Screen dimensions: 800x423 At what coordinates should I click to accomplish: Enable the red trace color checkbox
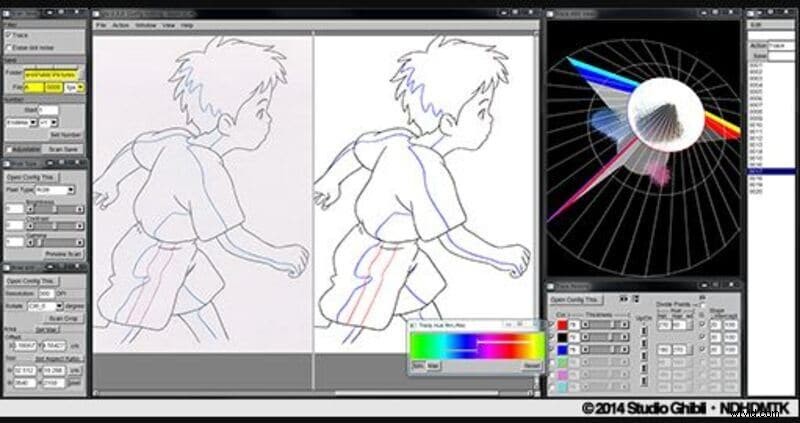coord(551,325)
